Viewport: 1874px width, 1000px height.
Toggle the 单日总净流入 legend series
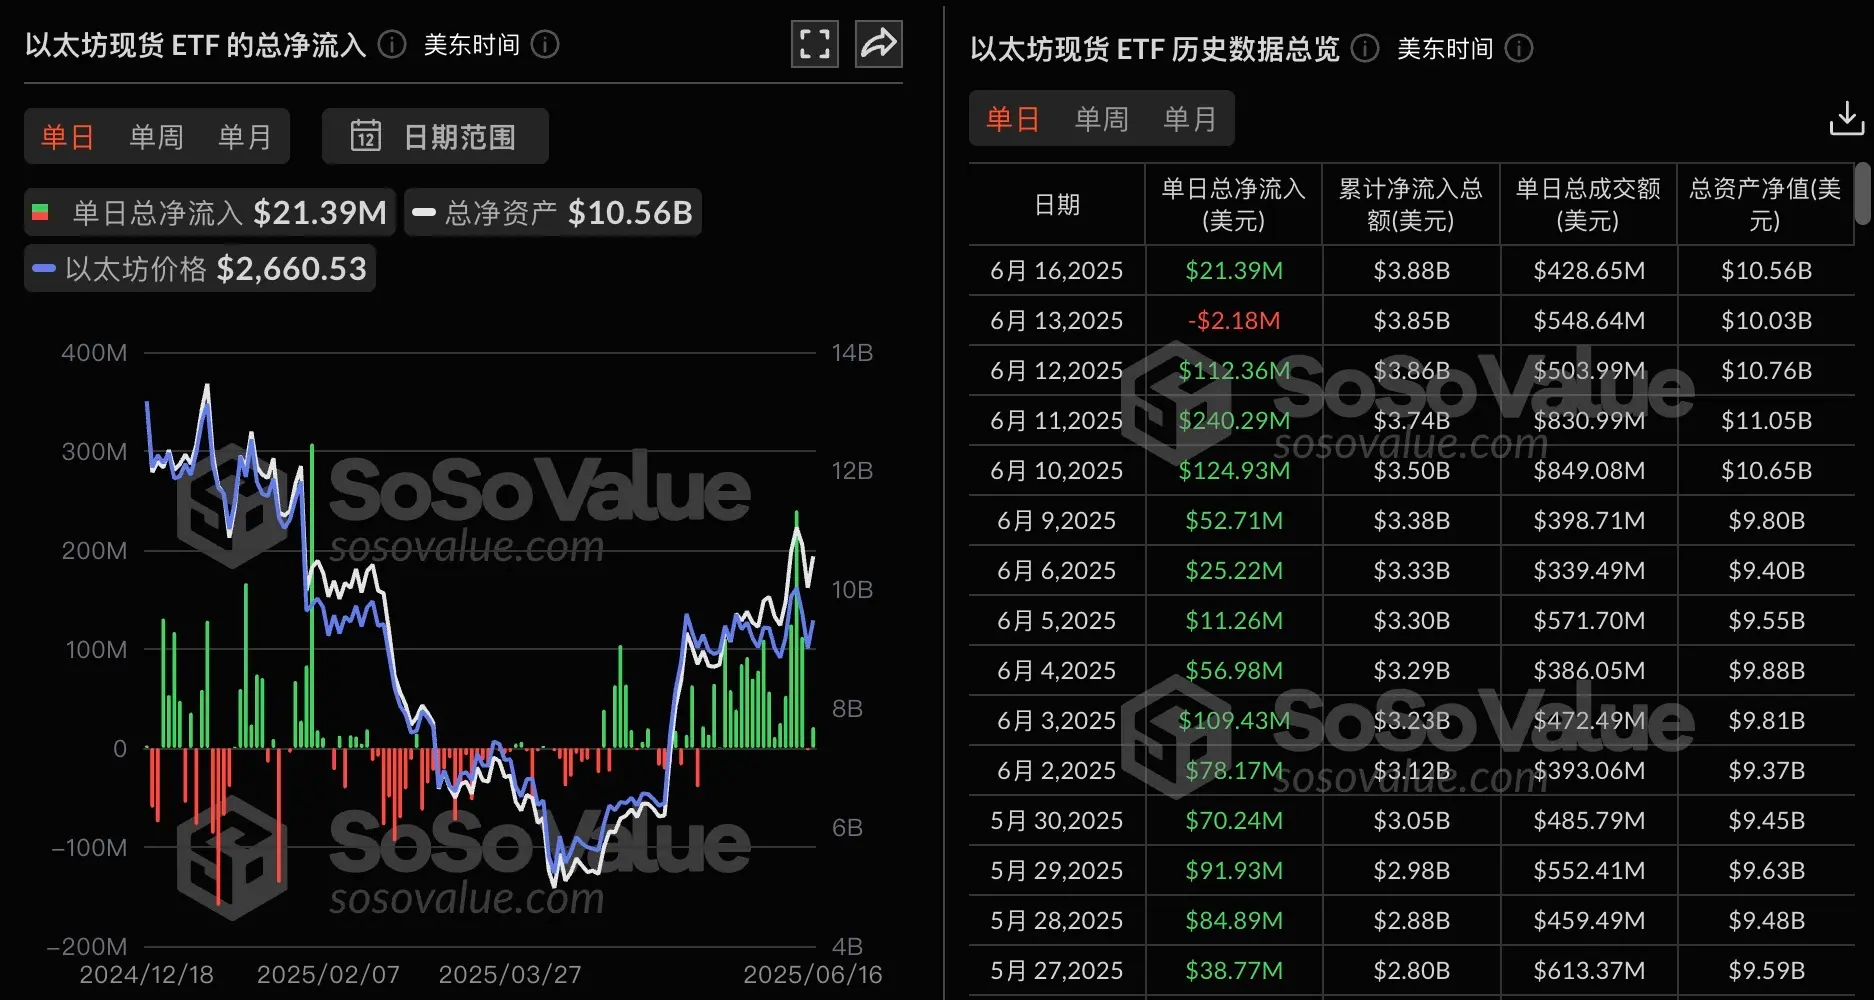tap(210, 212)
